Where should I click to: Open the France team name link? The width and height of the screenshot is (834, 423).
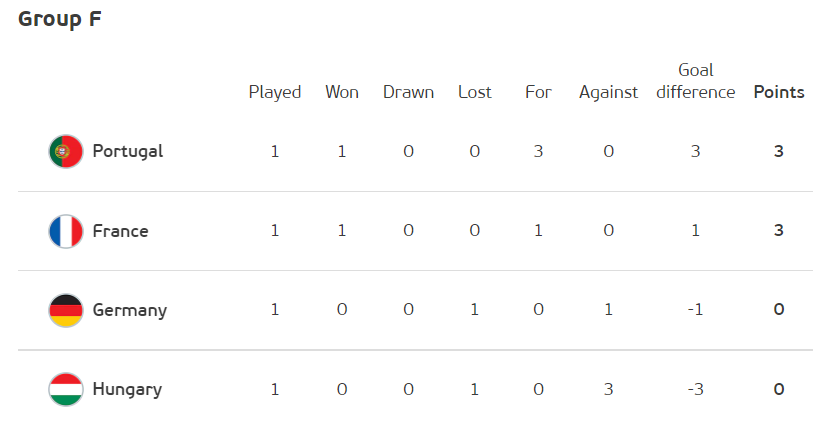(121, 231)
